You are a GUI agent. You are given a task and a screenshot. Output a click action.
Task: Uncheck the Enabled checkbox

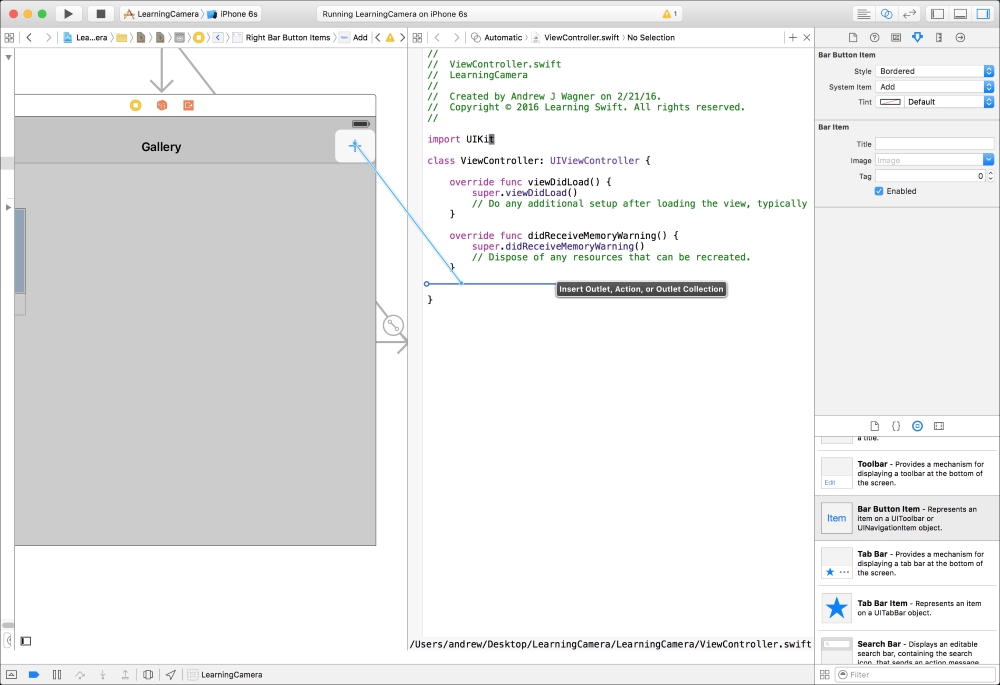[879, 191]
